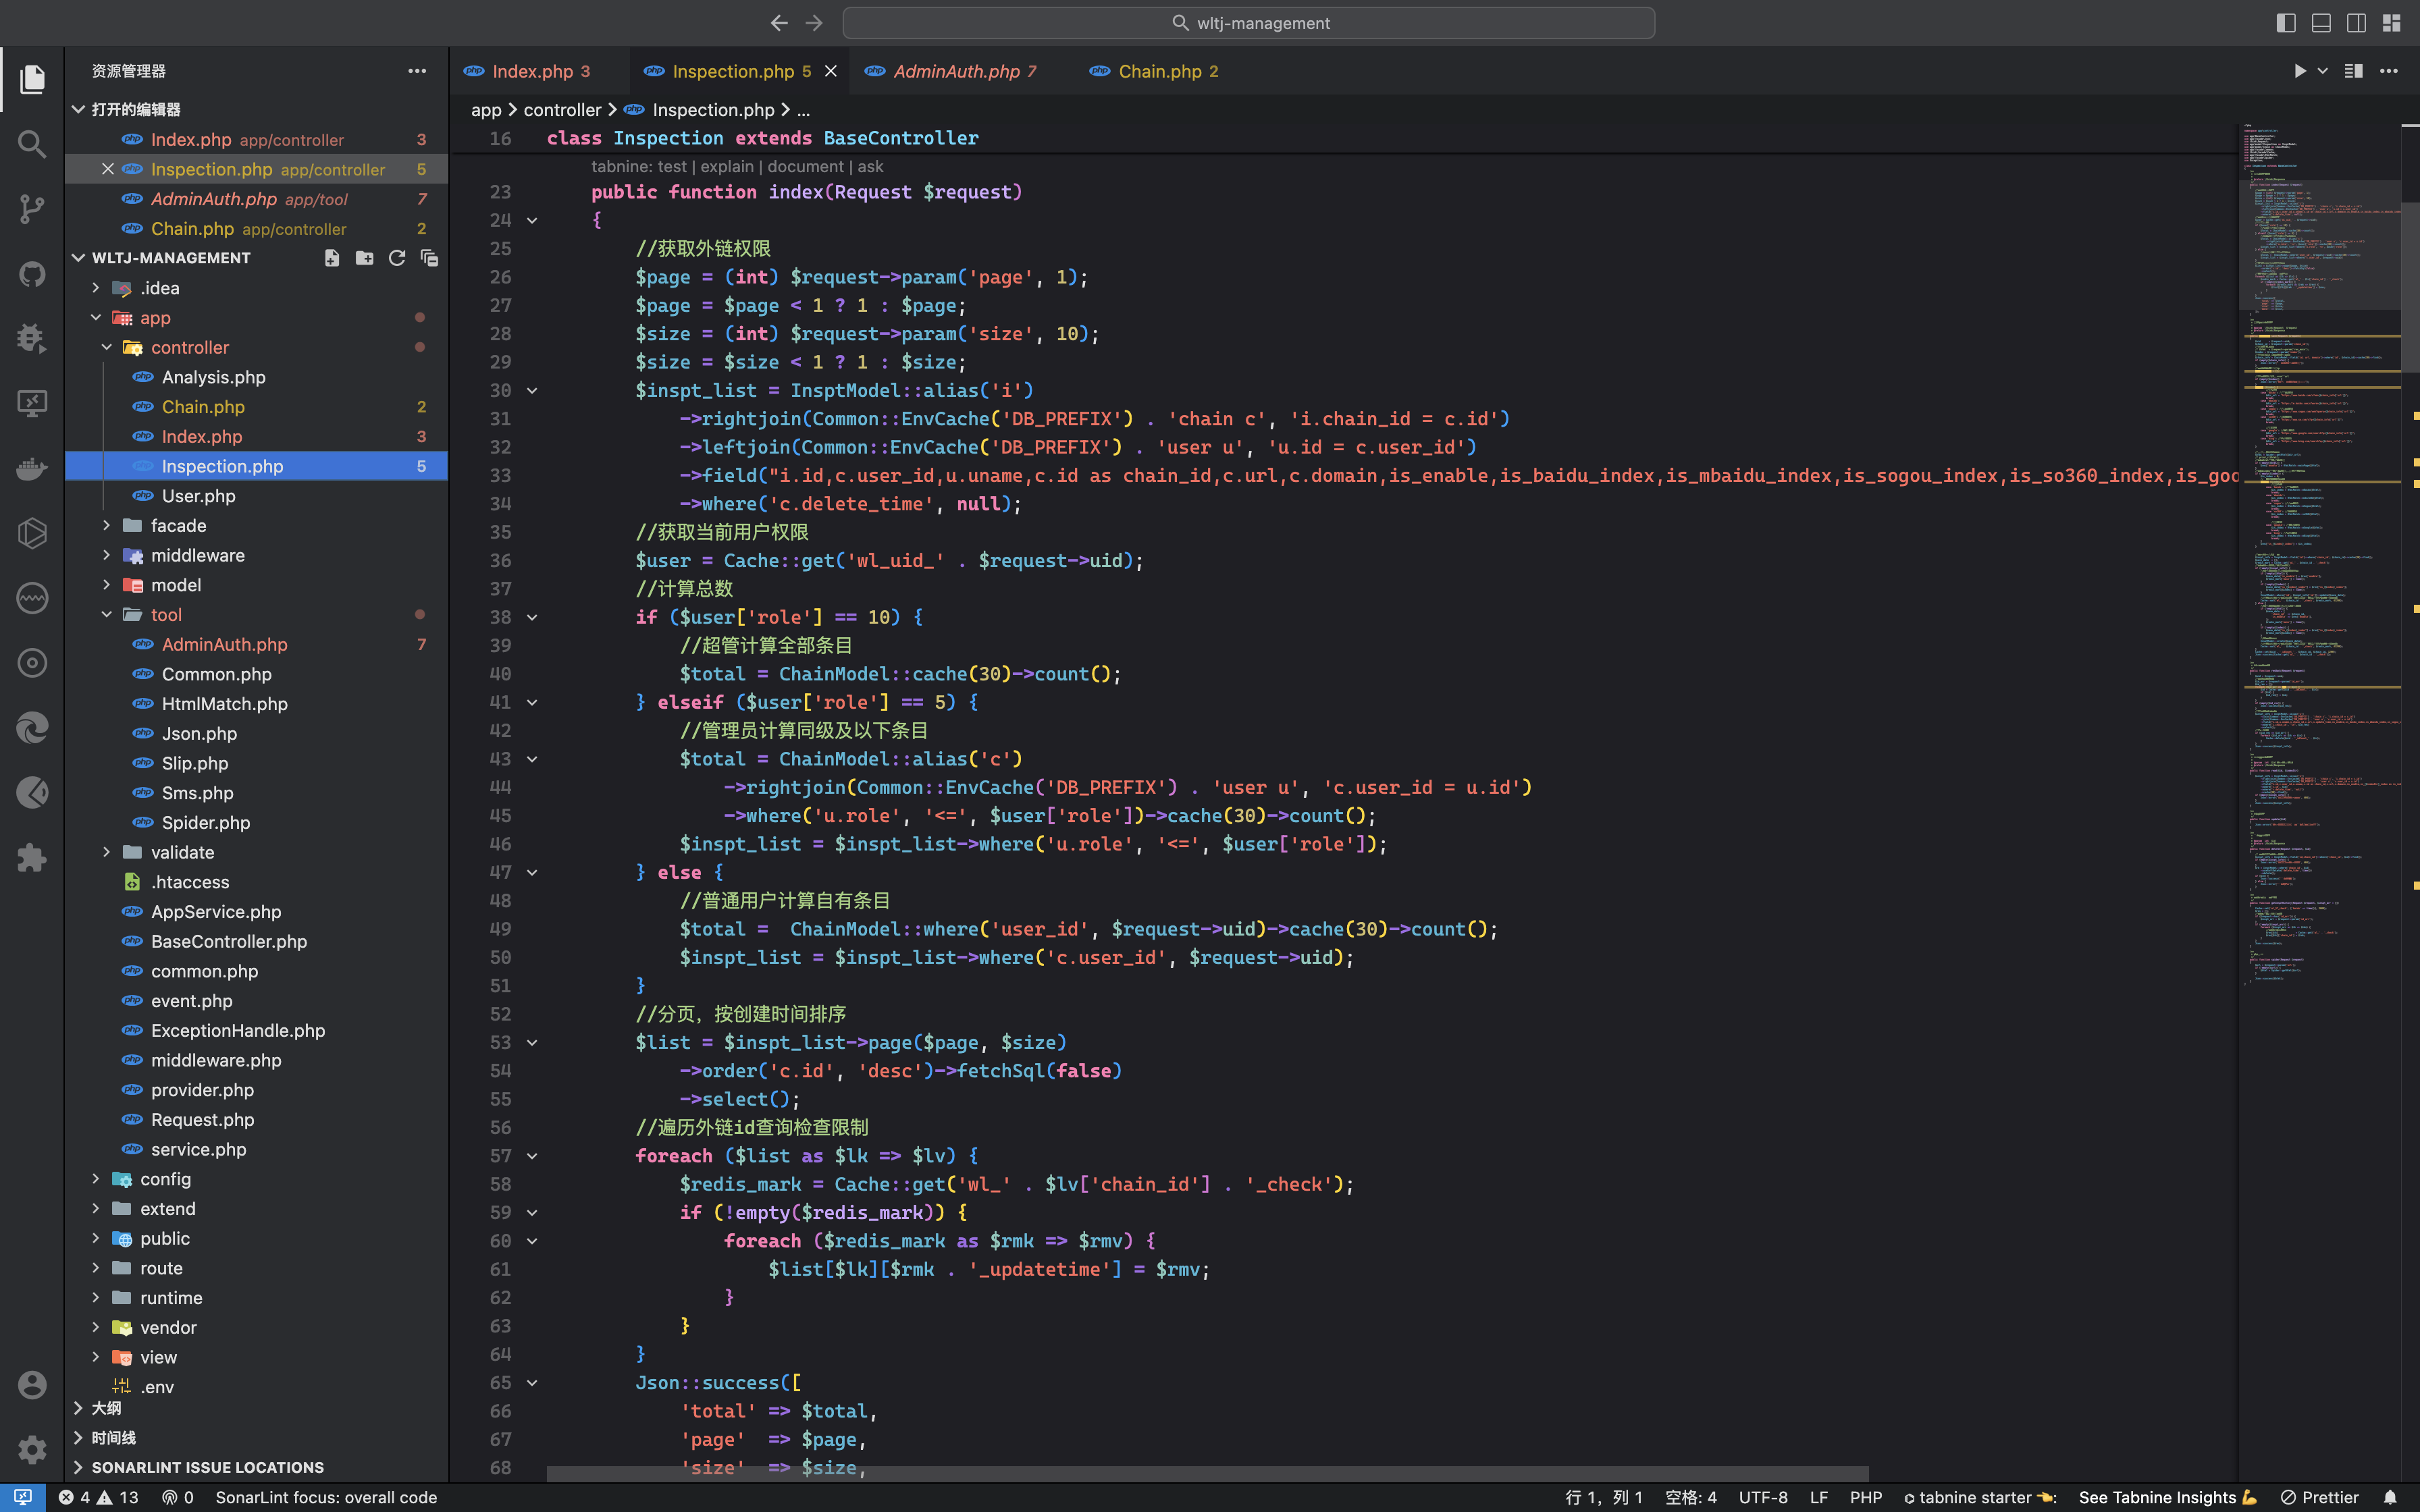Click controller breadcrumb segment
This screenshot has height=1512, width=2420.
[562, 110]
